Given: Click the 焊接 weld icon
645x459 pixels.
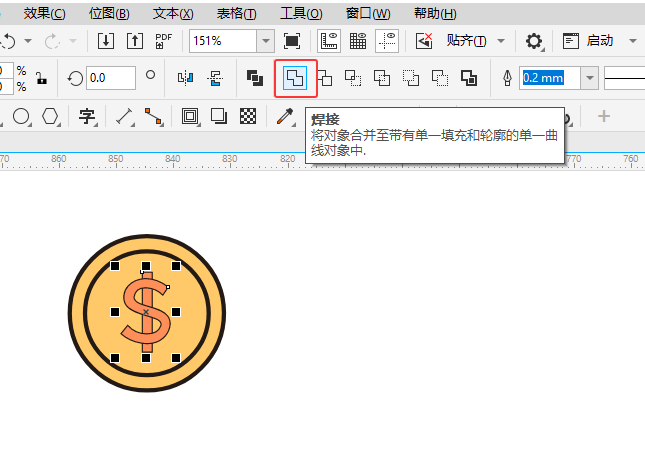Looking at the screenshot, I should tap(295, 78).
